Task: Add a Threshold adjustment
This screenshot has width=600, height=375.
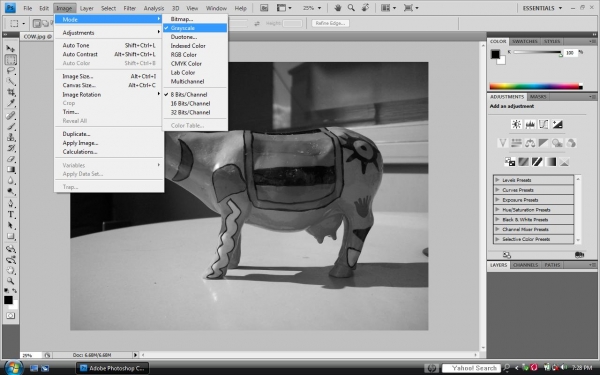Action: tap(537, 162)
